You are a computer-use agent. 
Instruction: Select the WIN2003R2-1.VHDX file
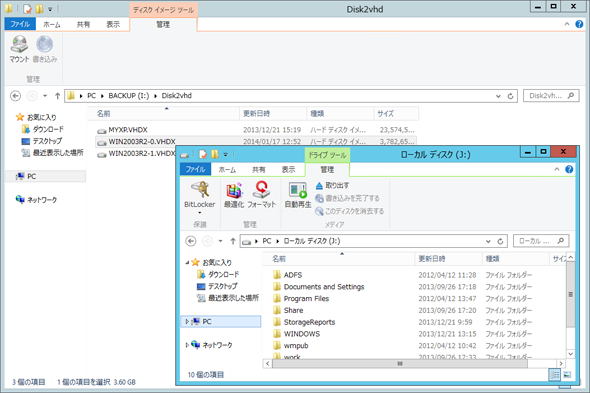point(136,154)
